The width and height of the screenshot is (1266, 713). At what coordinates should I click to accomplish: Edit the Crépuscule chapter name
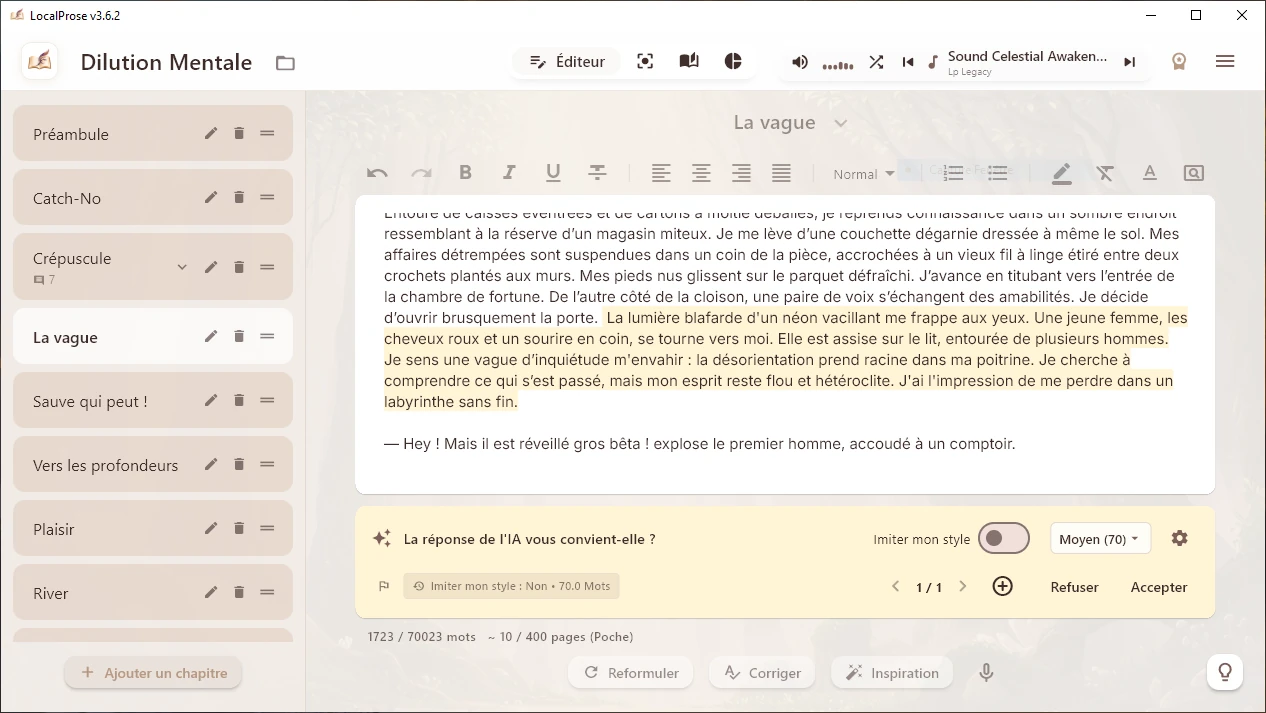click(x=211, y=267)
